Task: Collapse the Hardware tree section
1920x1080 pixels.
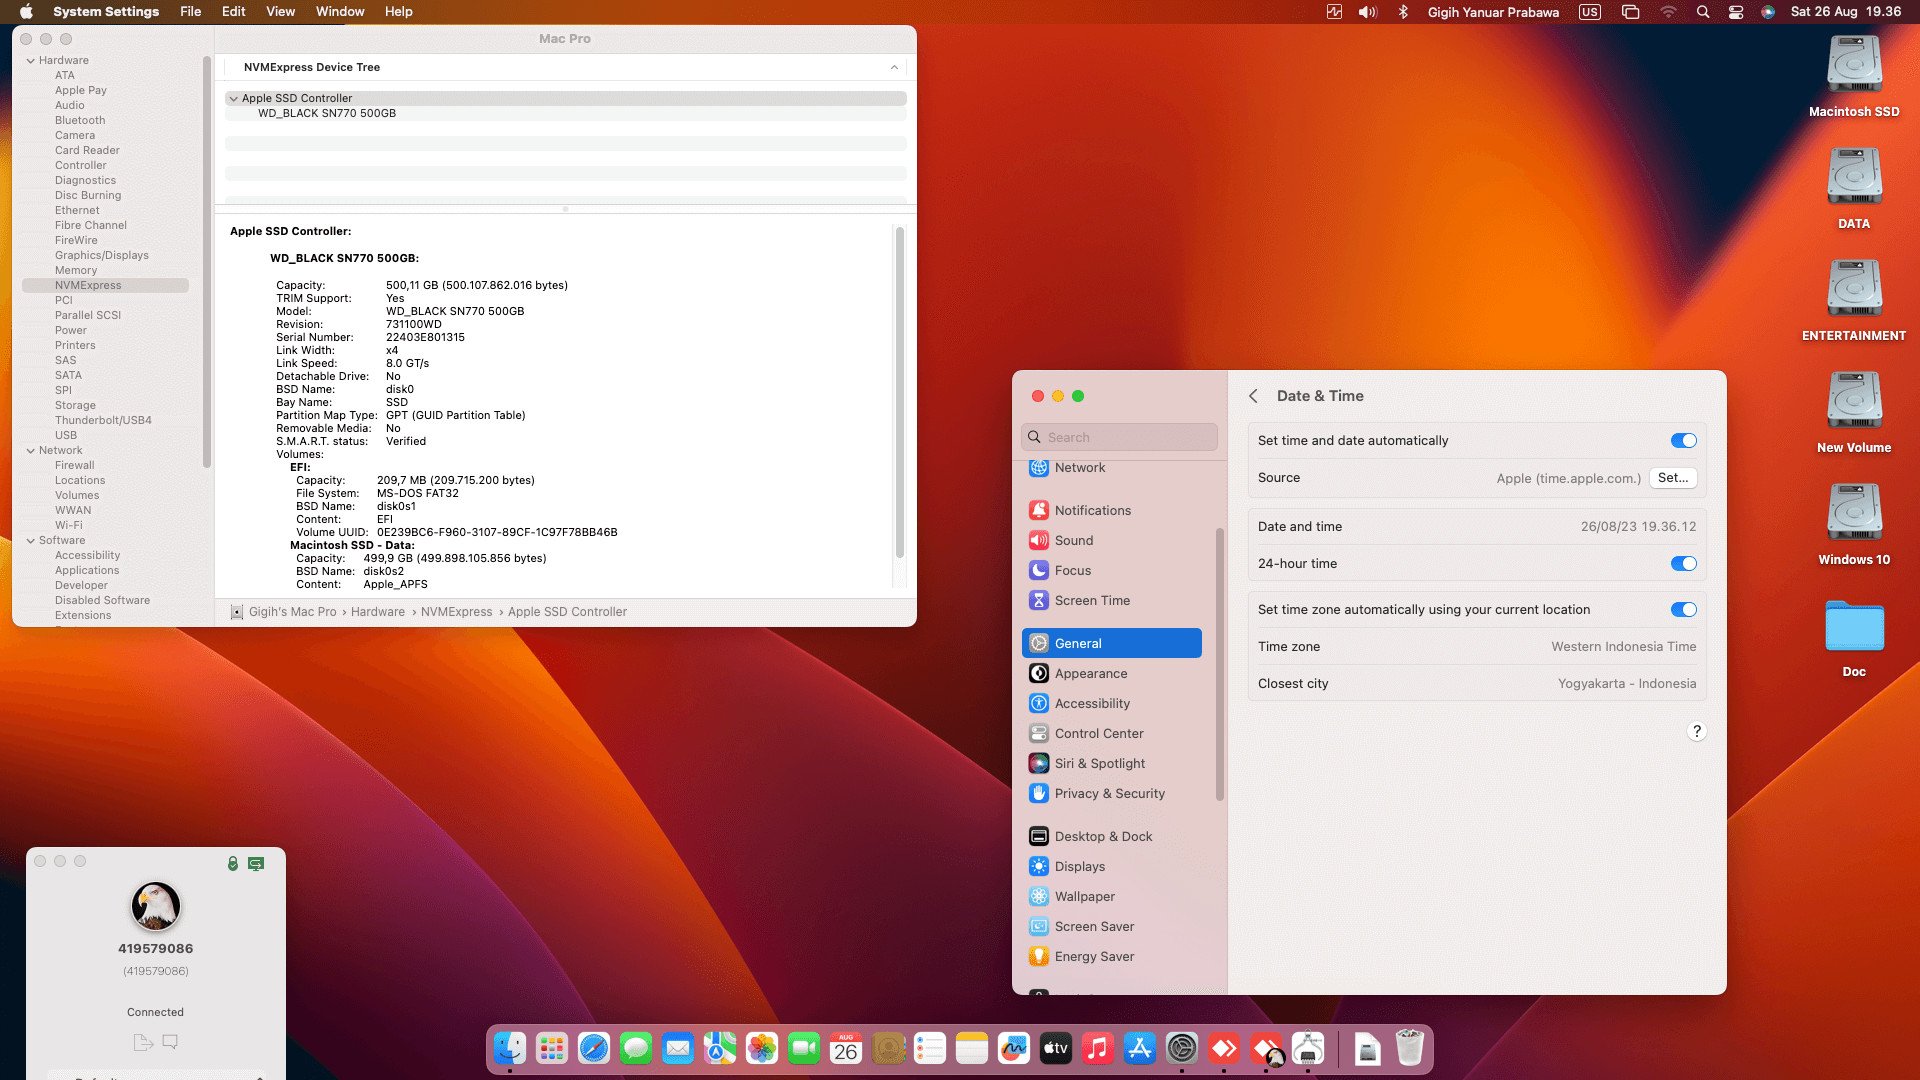Action: [x=31, y=60]
